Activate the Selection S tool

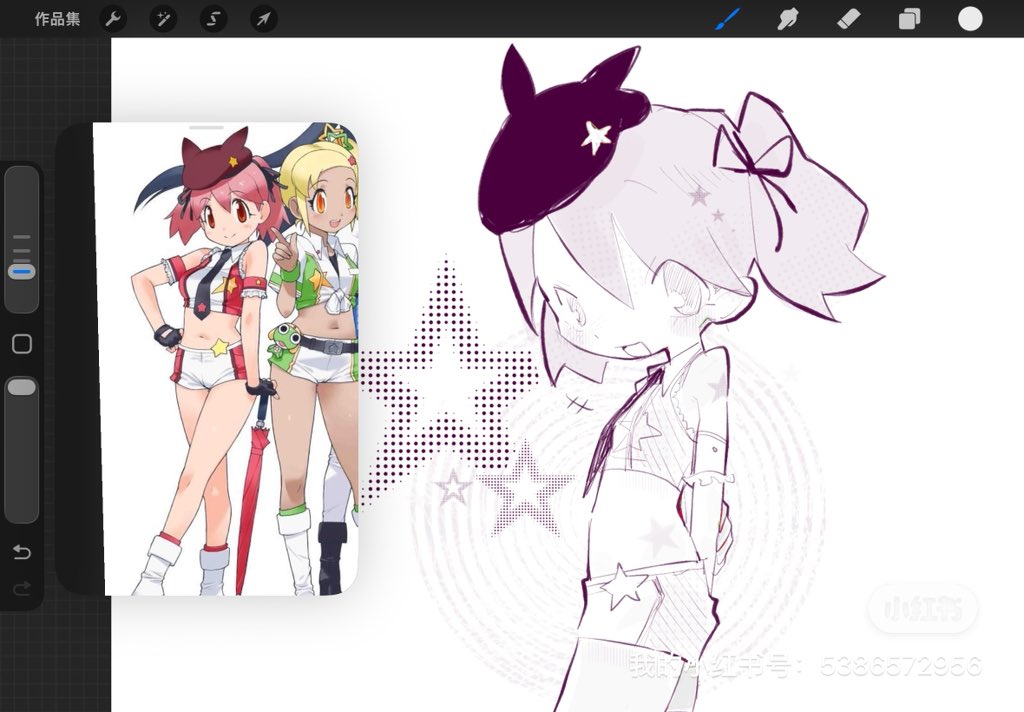click(x=214, y=19)
